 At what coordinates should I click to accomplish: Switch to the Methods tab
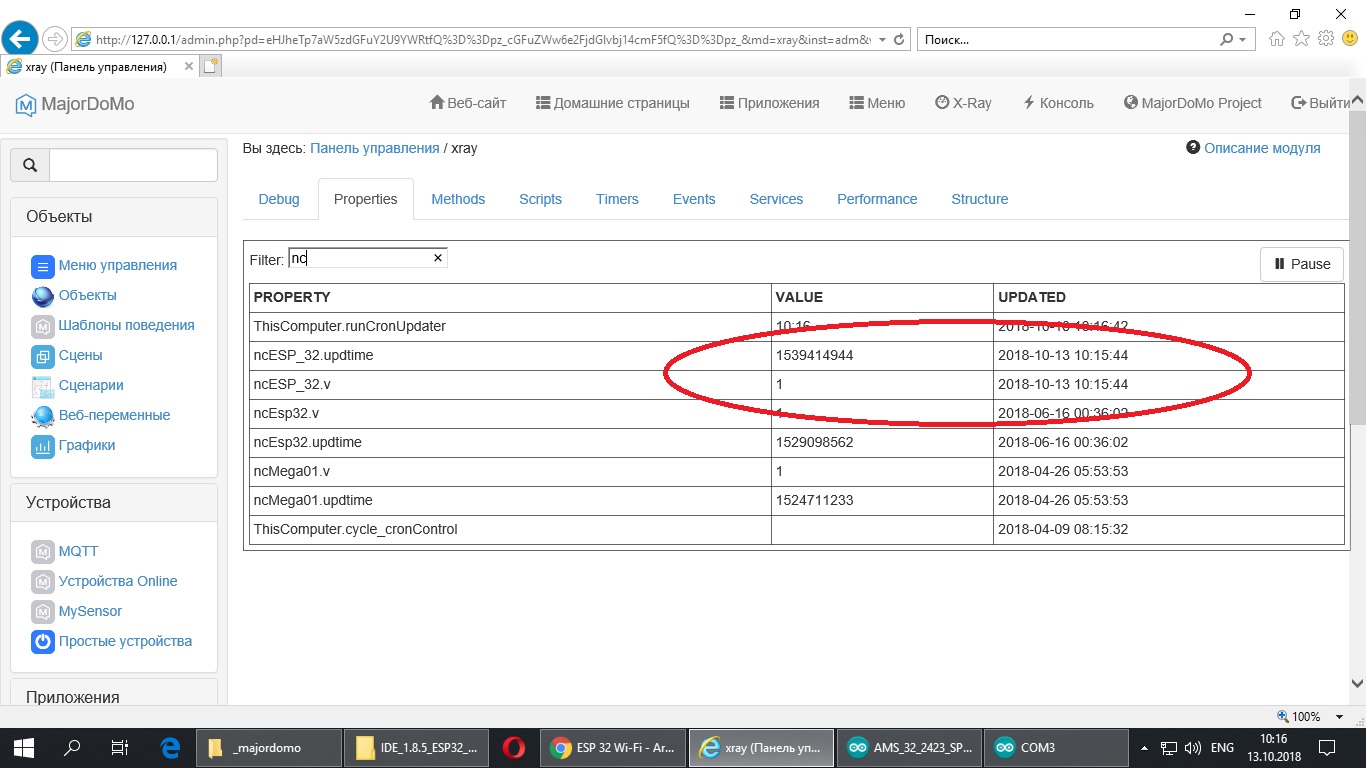point(458,199)
